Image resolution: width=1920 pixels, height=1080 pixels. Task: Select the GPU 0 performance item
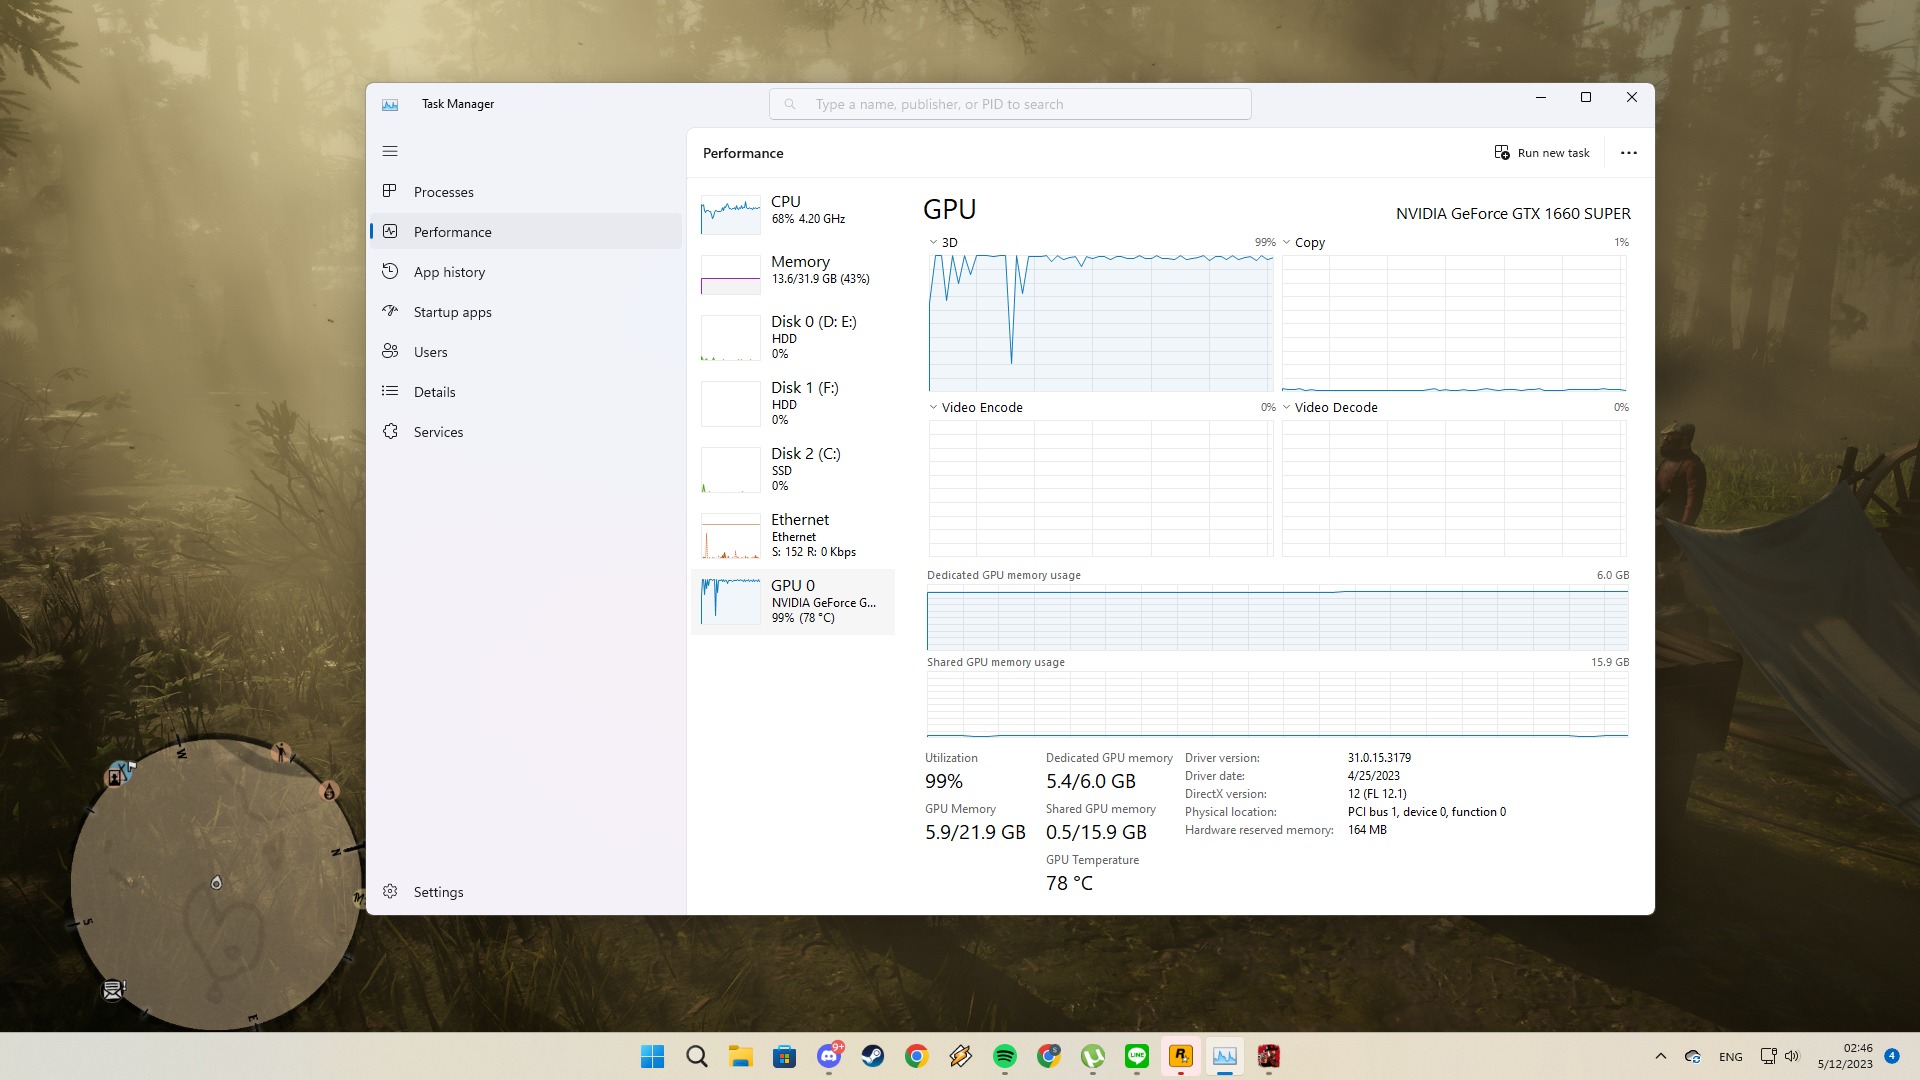(x=793, y=601)
